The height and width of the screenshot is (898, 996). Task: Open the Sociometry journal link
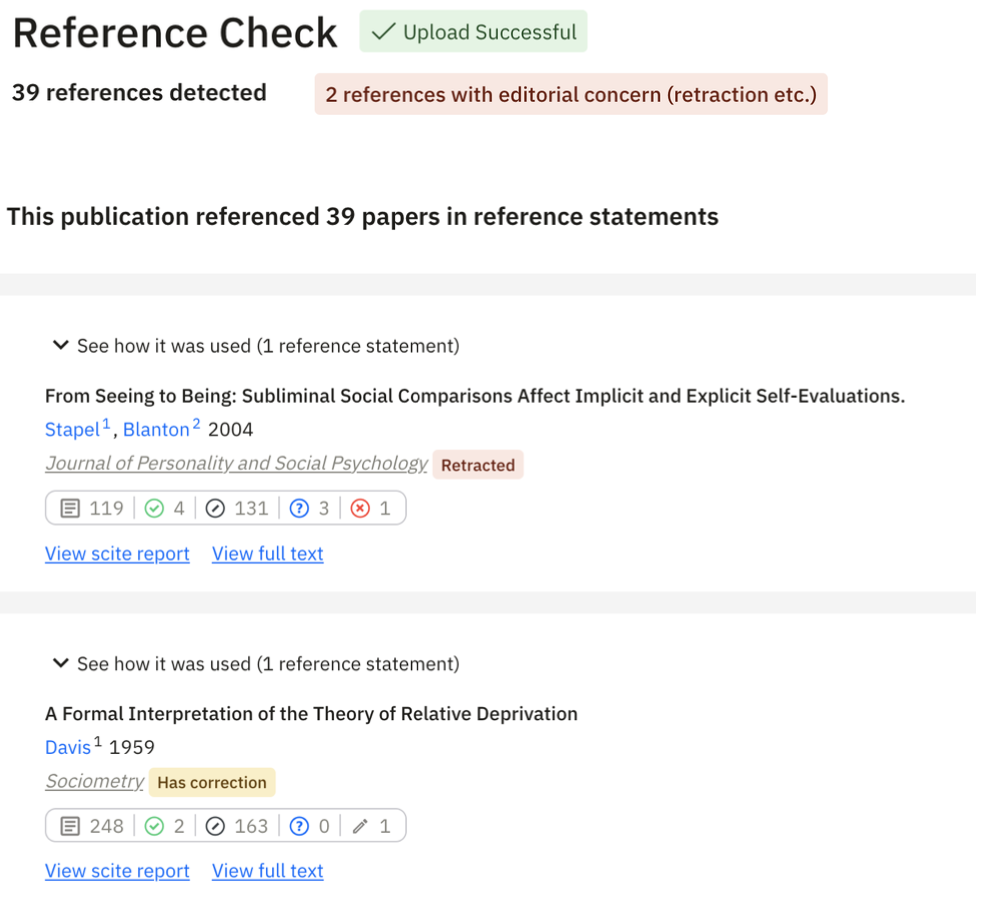point(94,781)
